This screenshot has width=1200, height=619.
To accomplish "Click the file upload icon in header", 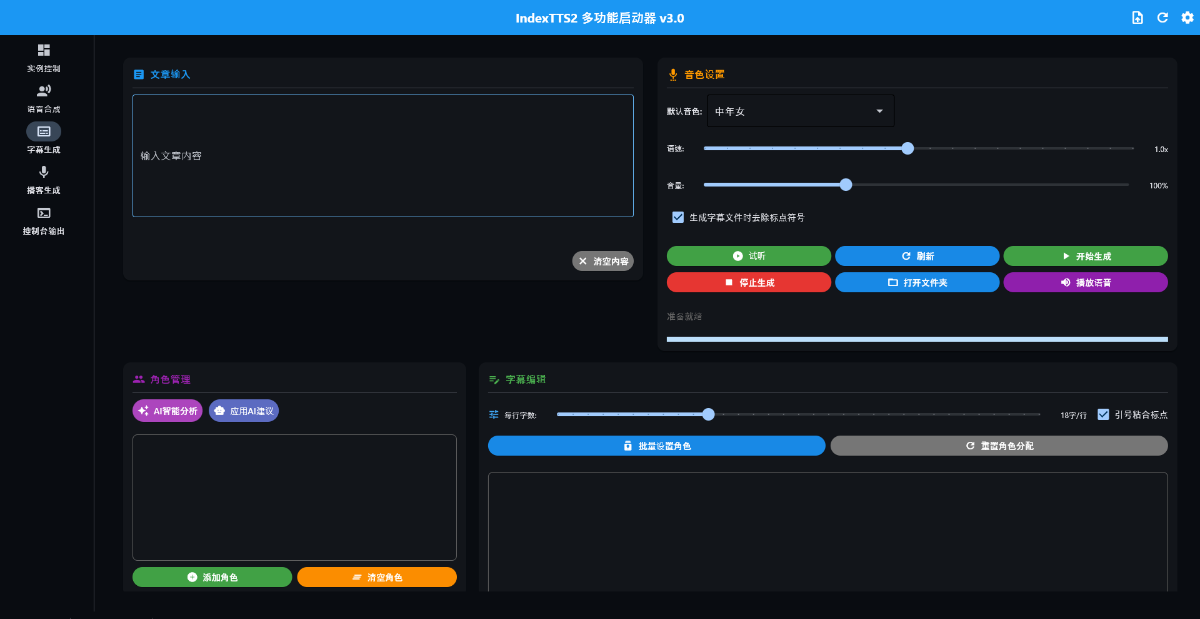I will [1137, 18].
